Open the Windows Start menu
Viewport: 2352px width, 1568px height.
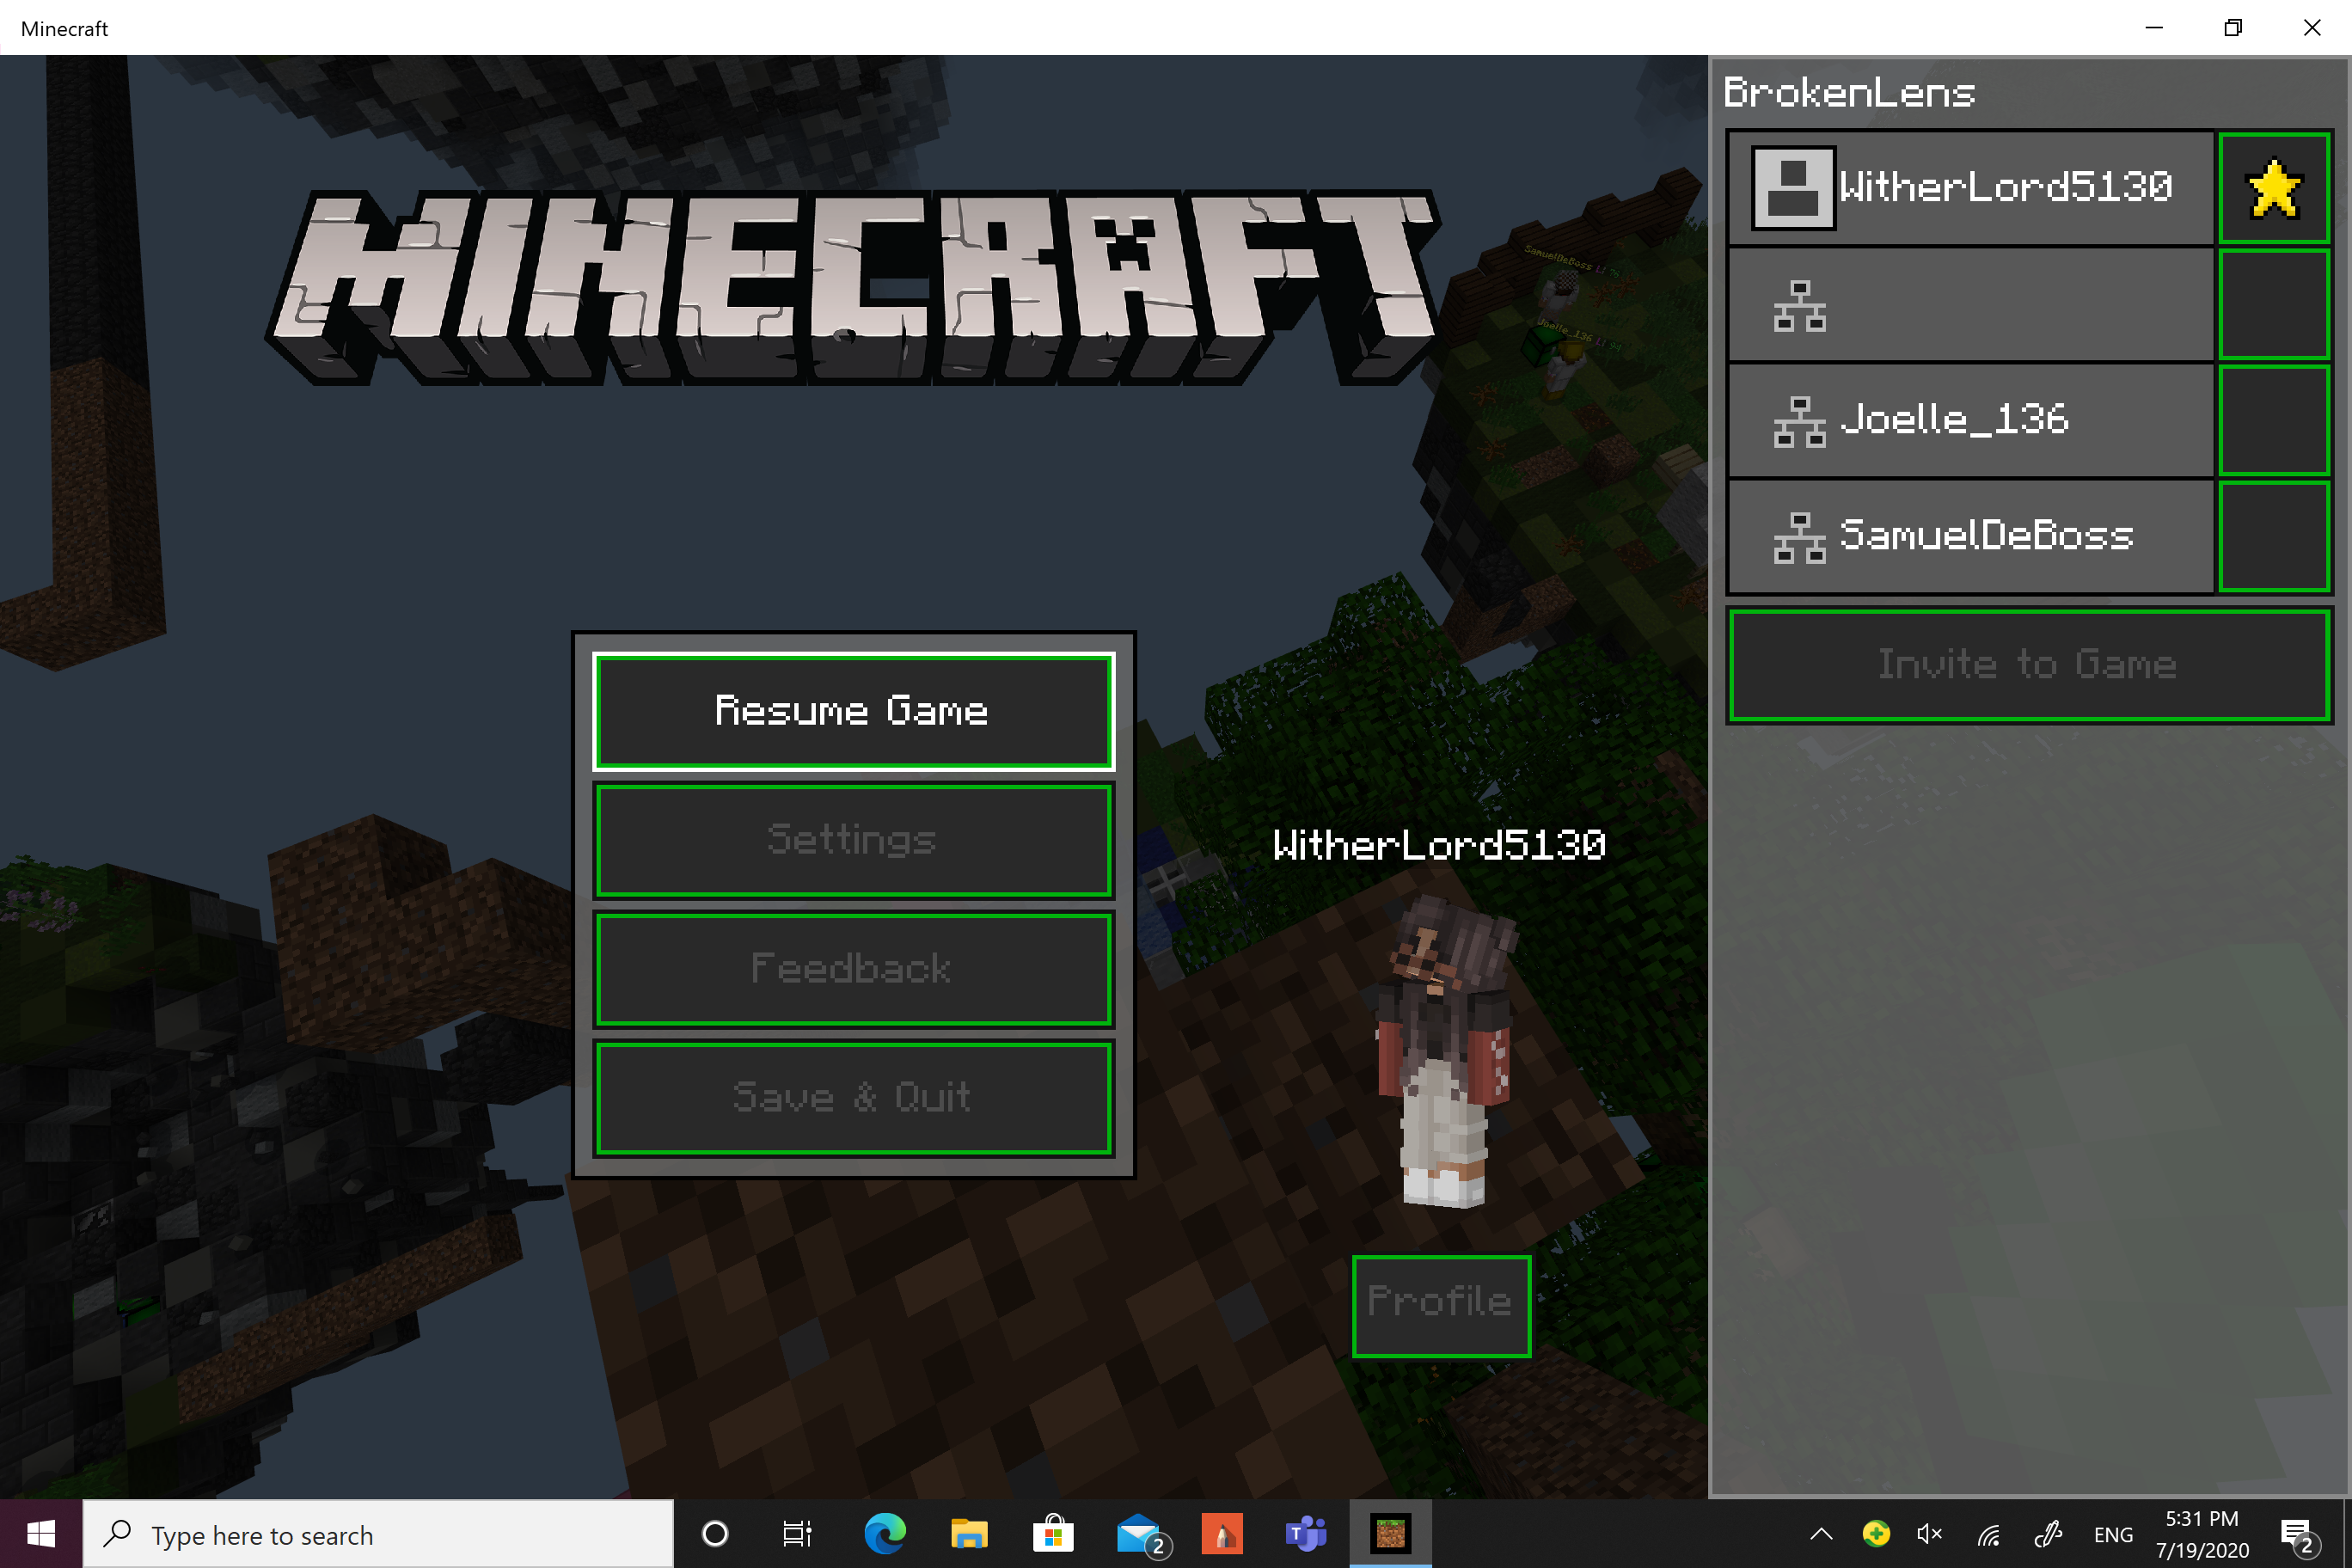click(41, 1534)
